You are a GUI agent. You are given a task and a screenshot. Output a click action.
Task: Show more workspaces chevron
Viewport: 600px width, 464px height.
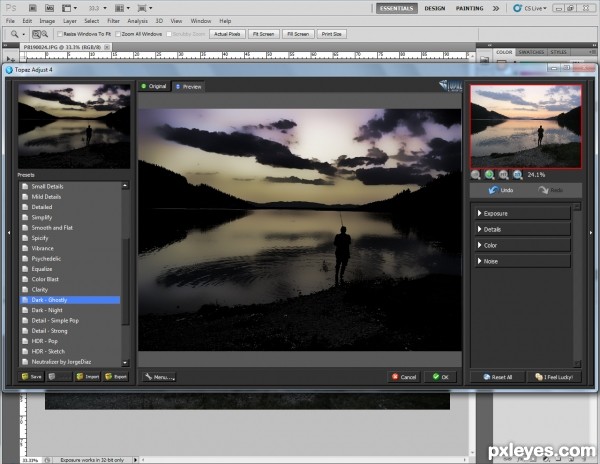[496, 8]
